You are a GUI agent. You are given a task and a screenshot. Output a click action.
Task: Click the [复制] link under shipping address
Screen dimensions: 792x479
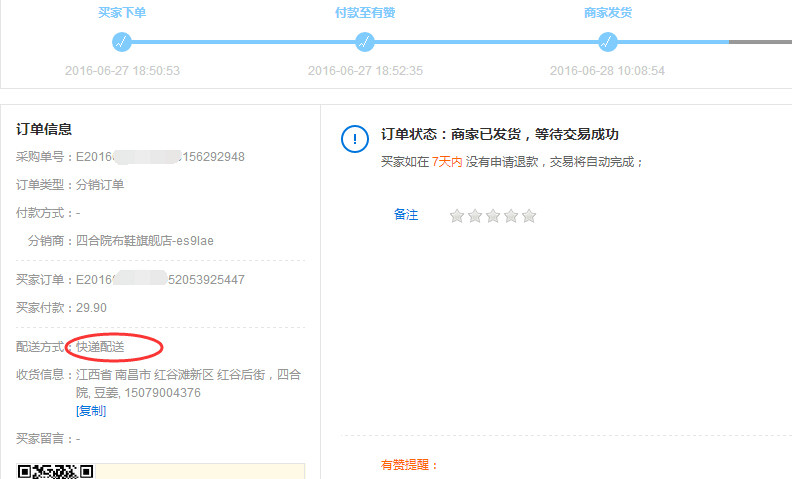pyautogui.click(x=91, y=411)
